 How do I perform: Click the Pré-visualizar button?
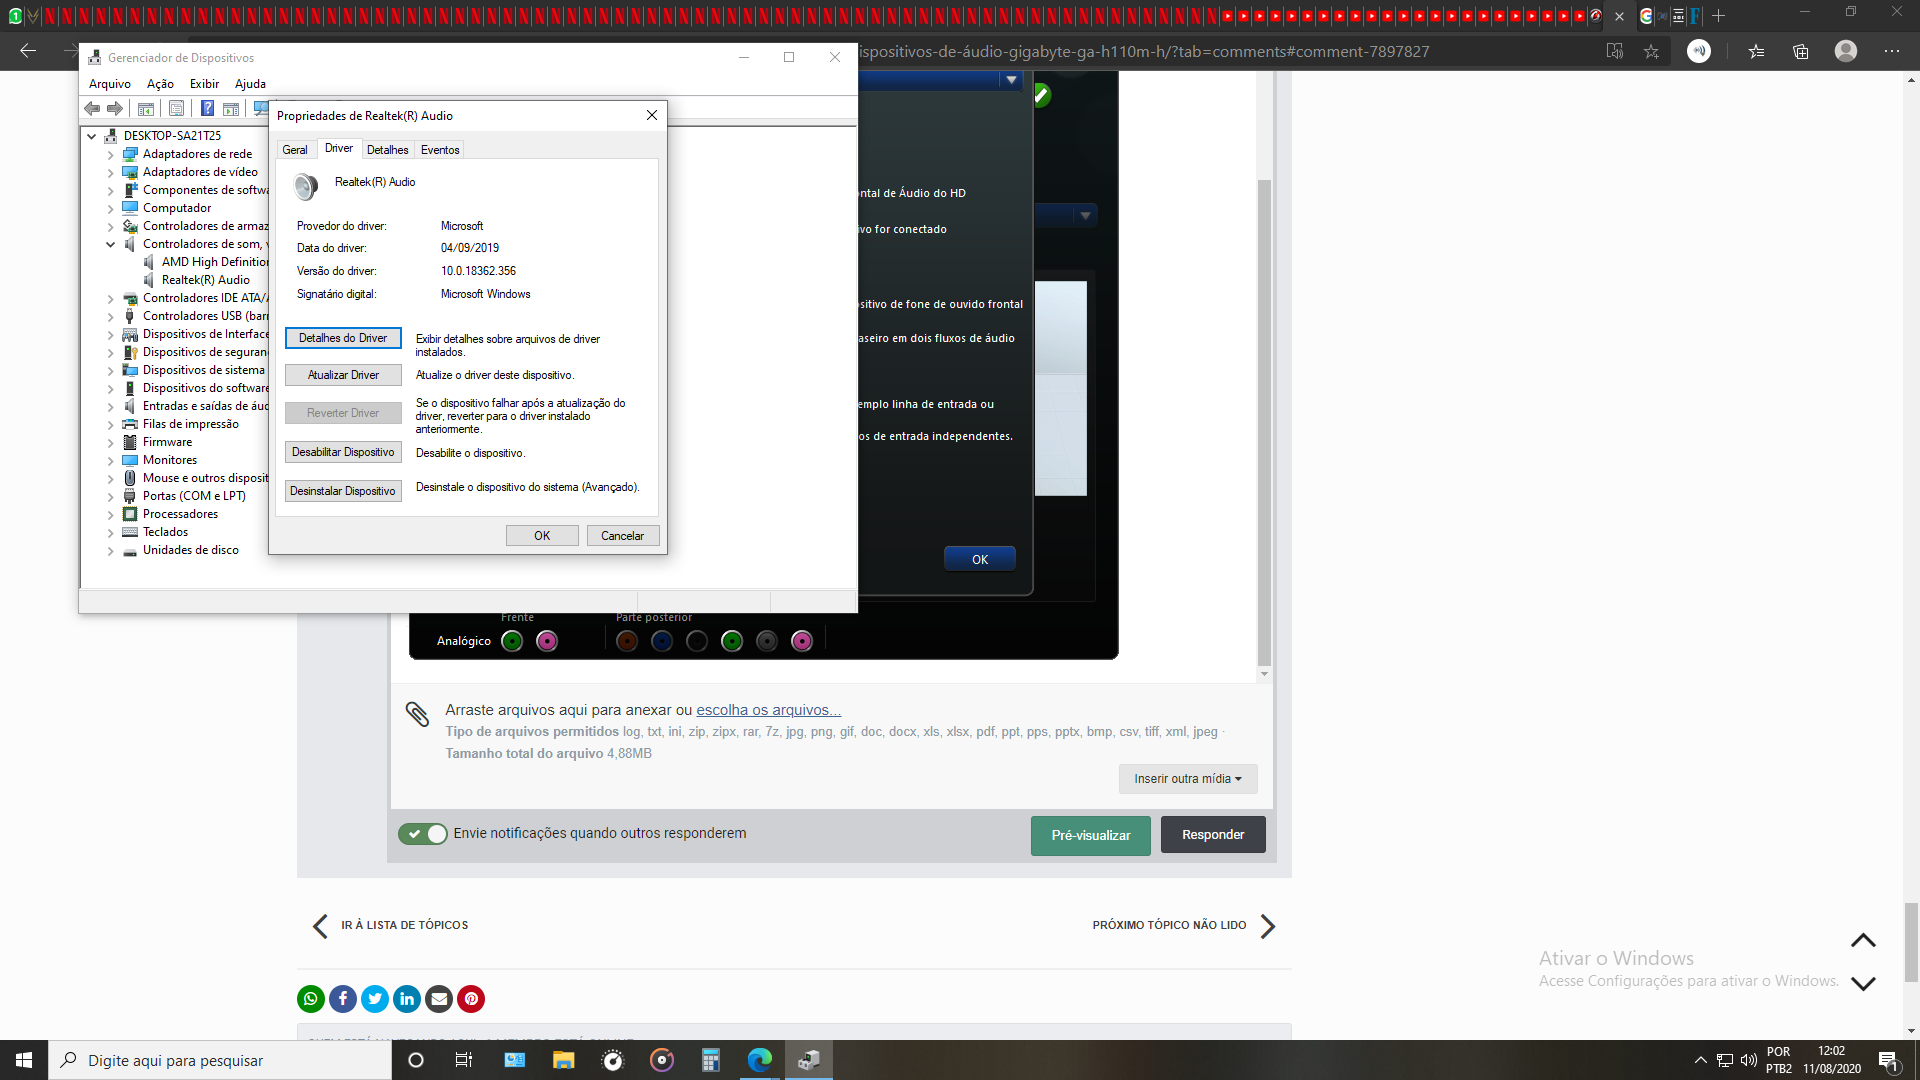(1091, 836)
